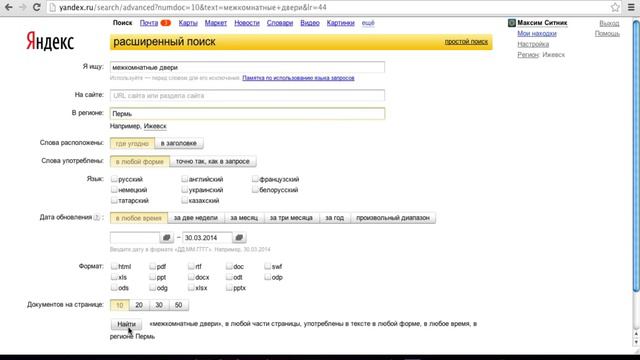Open calendar for start date field
Image resolution: width=640 pixels, height=360 pixels.
(167, 238)
